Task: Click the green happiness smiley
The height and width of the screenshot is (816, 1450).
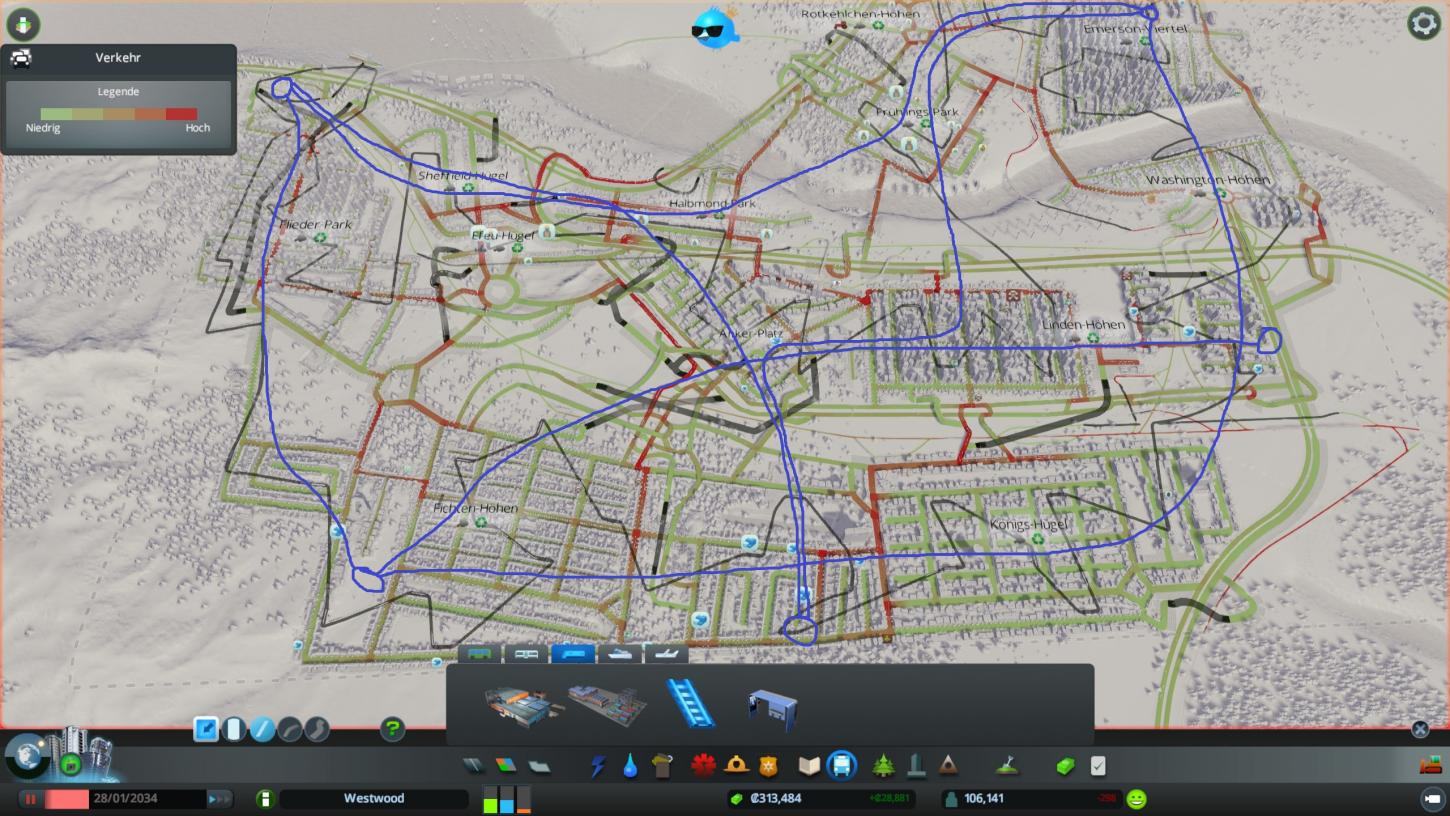Action: pos(1136,798)
